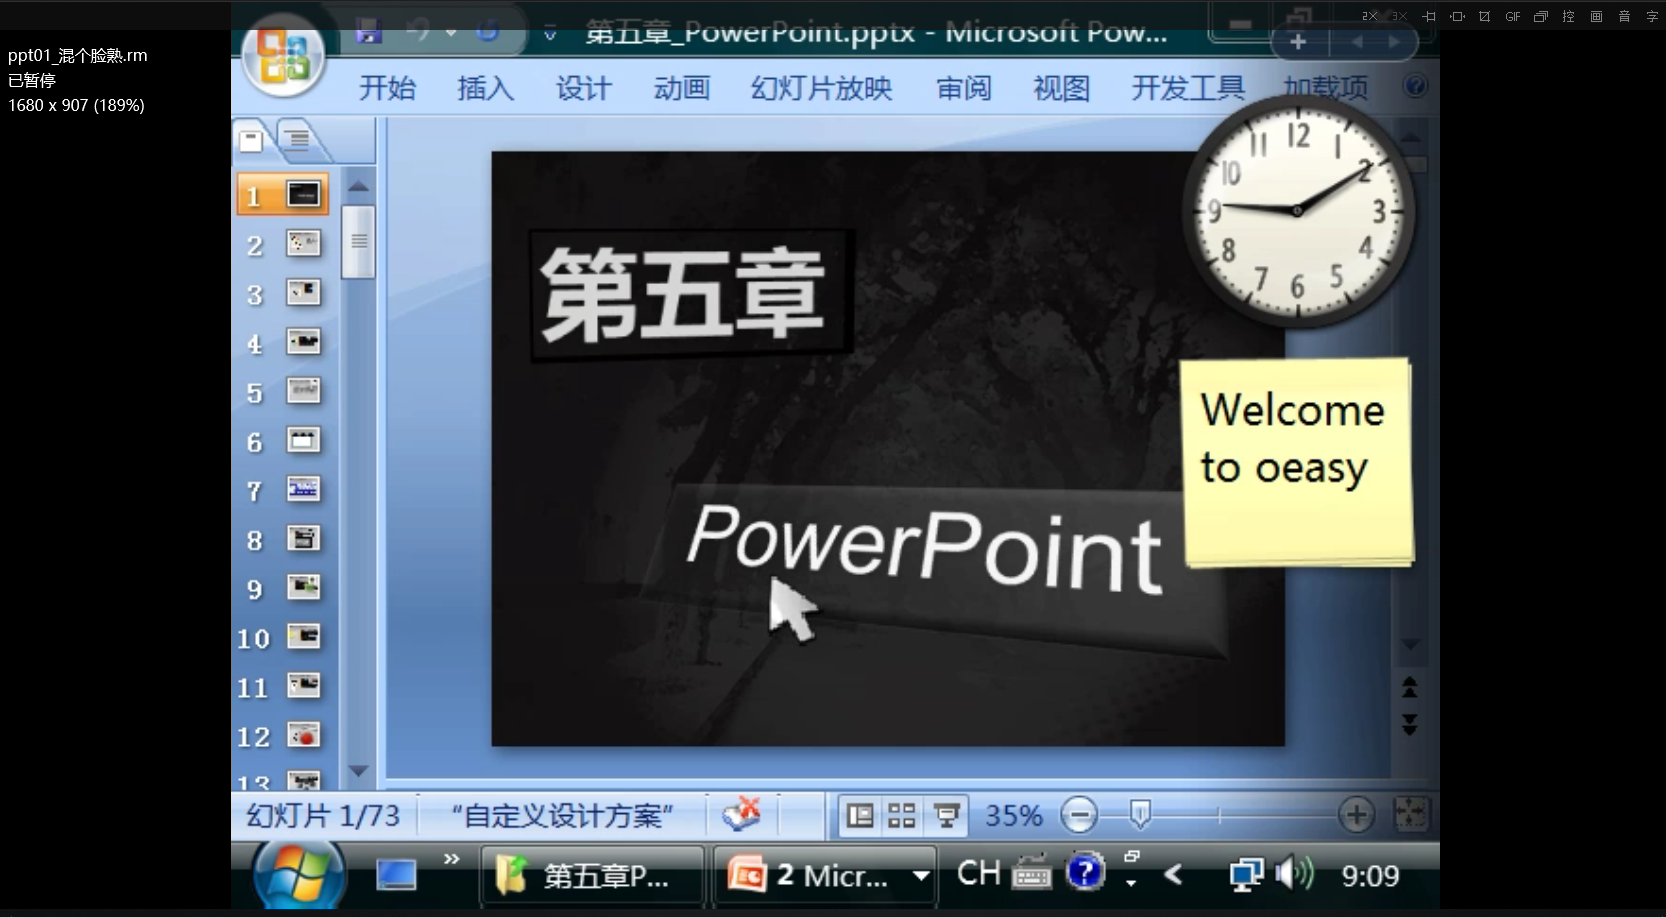Expand hidden tray icons with the arrow
The width and height of the screenshot is (1666, 917).
1173,875
